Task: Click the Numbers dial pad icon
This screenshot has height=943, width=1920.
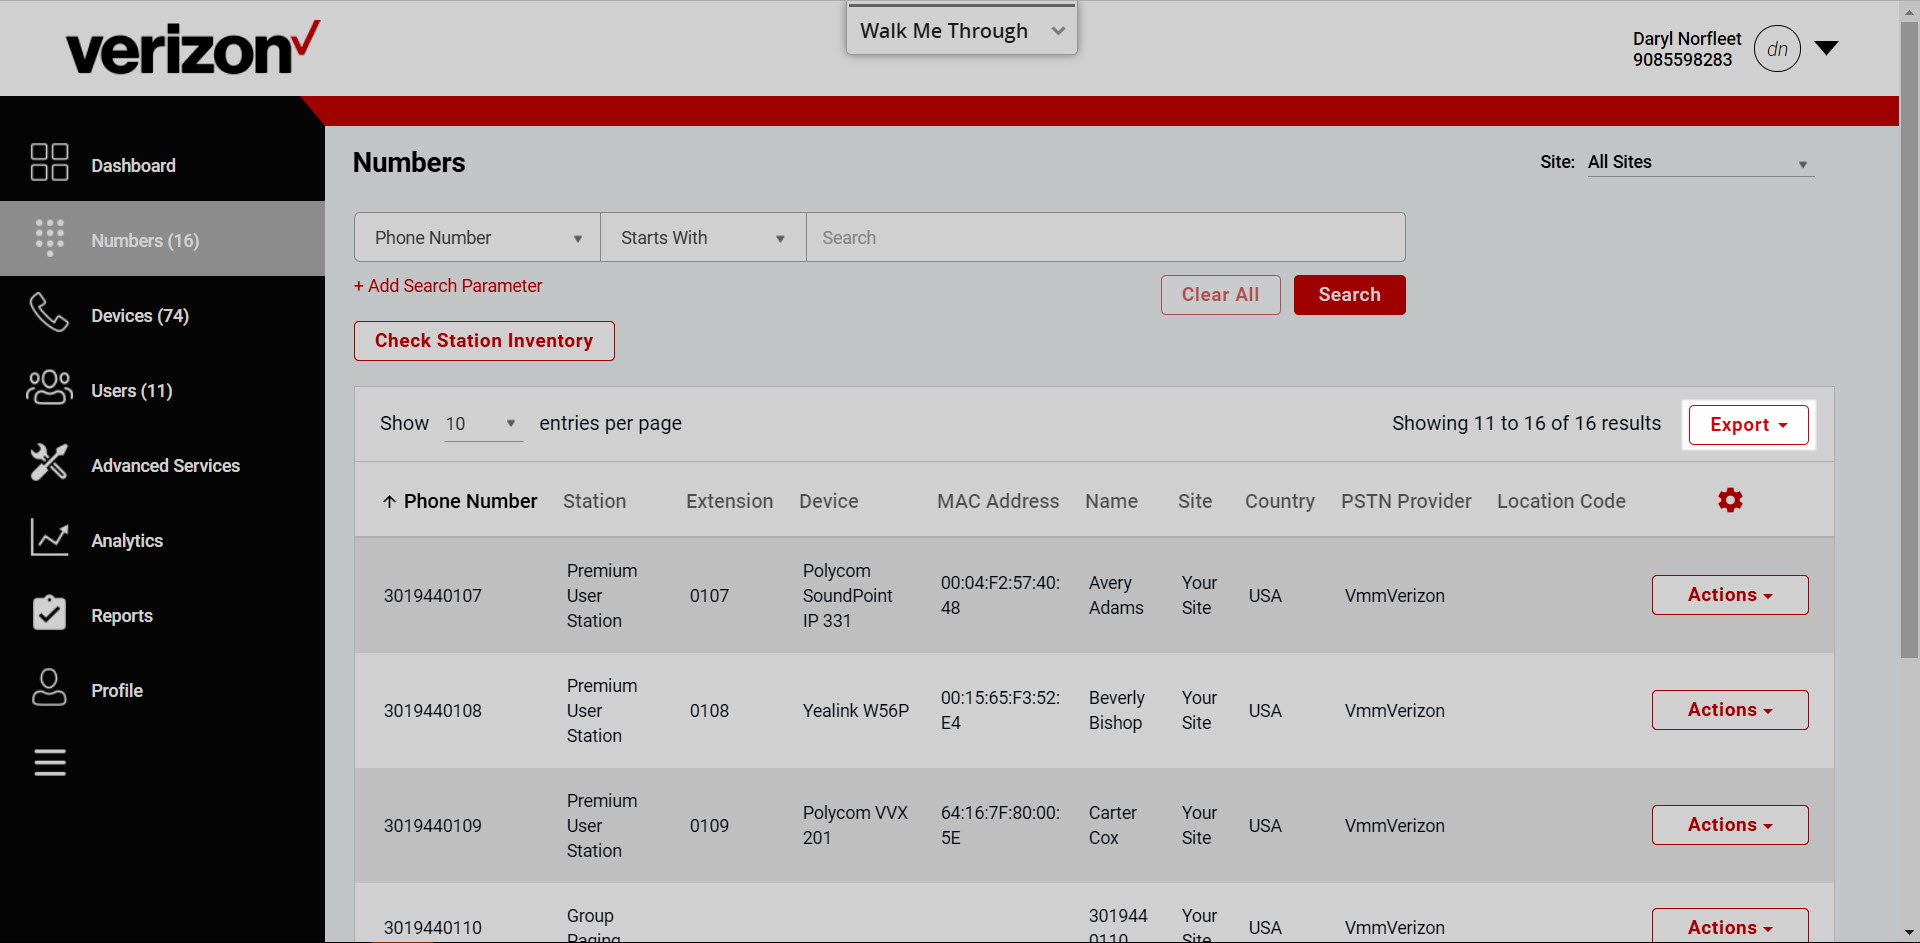Action: pyautogui.click(x=49, y=238)
